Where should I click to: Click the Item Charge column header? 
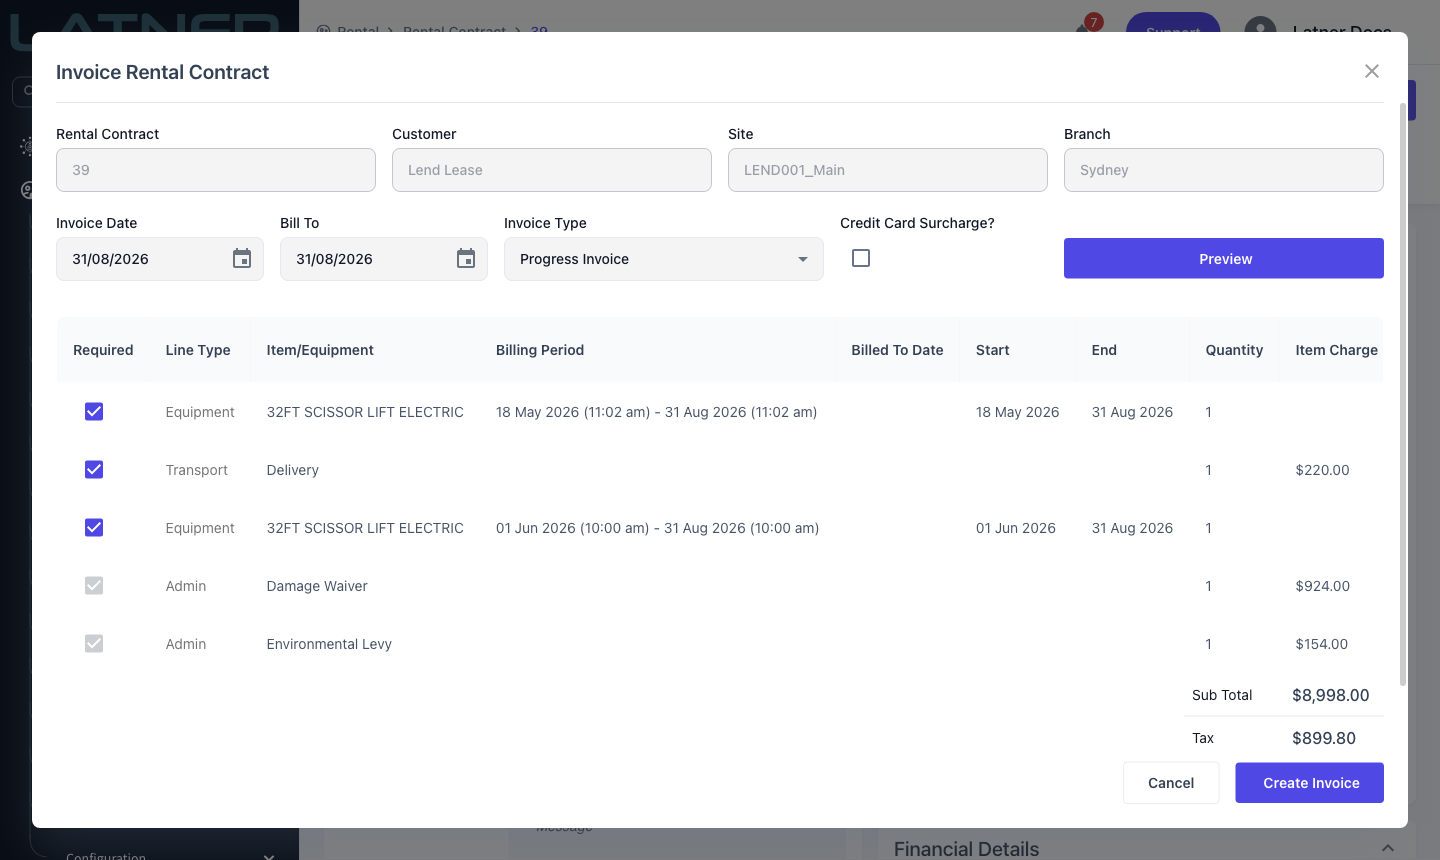[x=1336, y=350]
